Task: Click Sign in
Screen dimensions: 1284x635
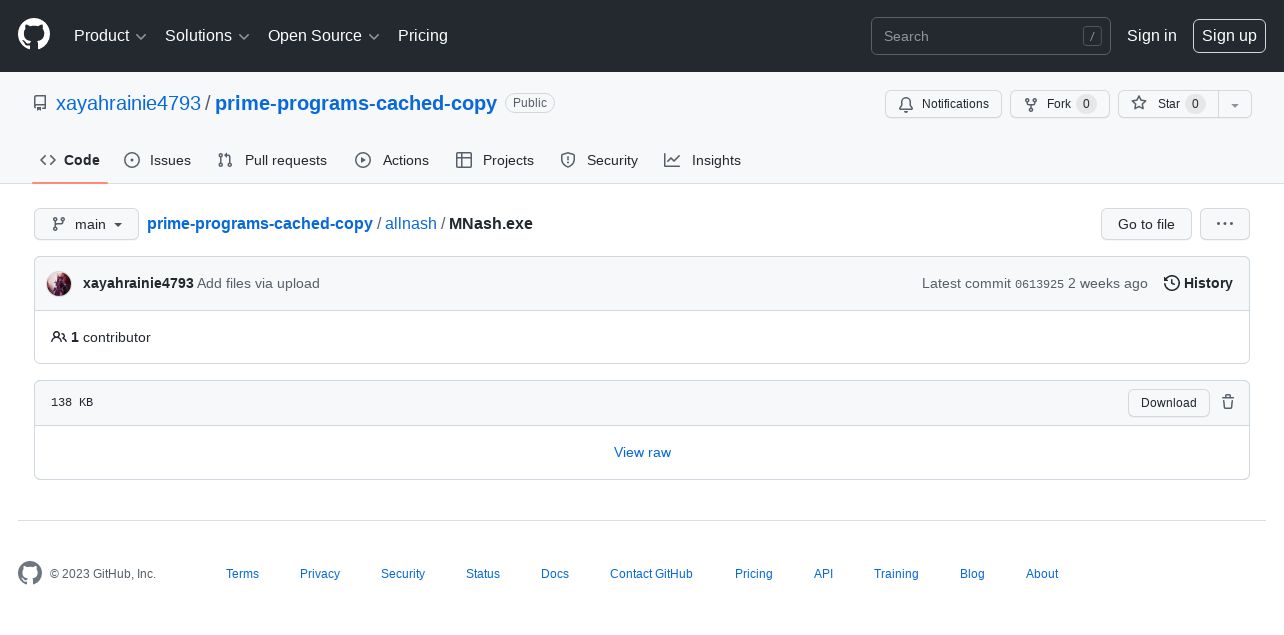Action: coord(1152,36)
